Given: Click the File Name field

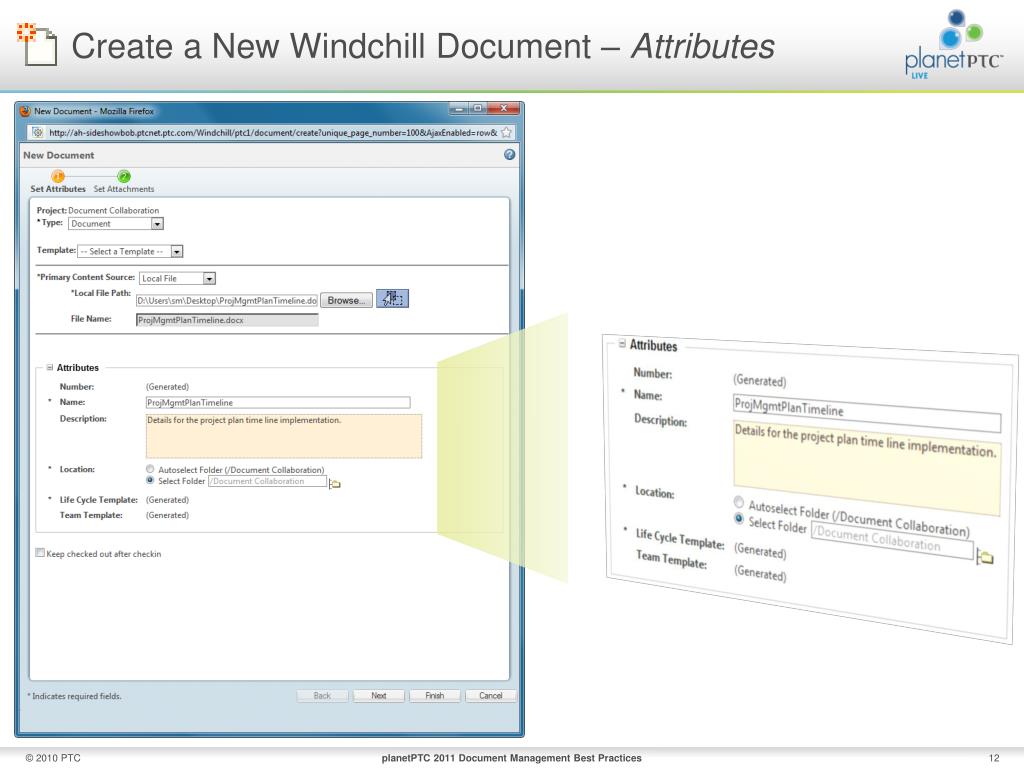Looking at the screenshot, I should pyautogui.click(x=227, y=320).
